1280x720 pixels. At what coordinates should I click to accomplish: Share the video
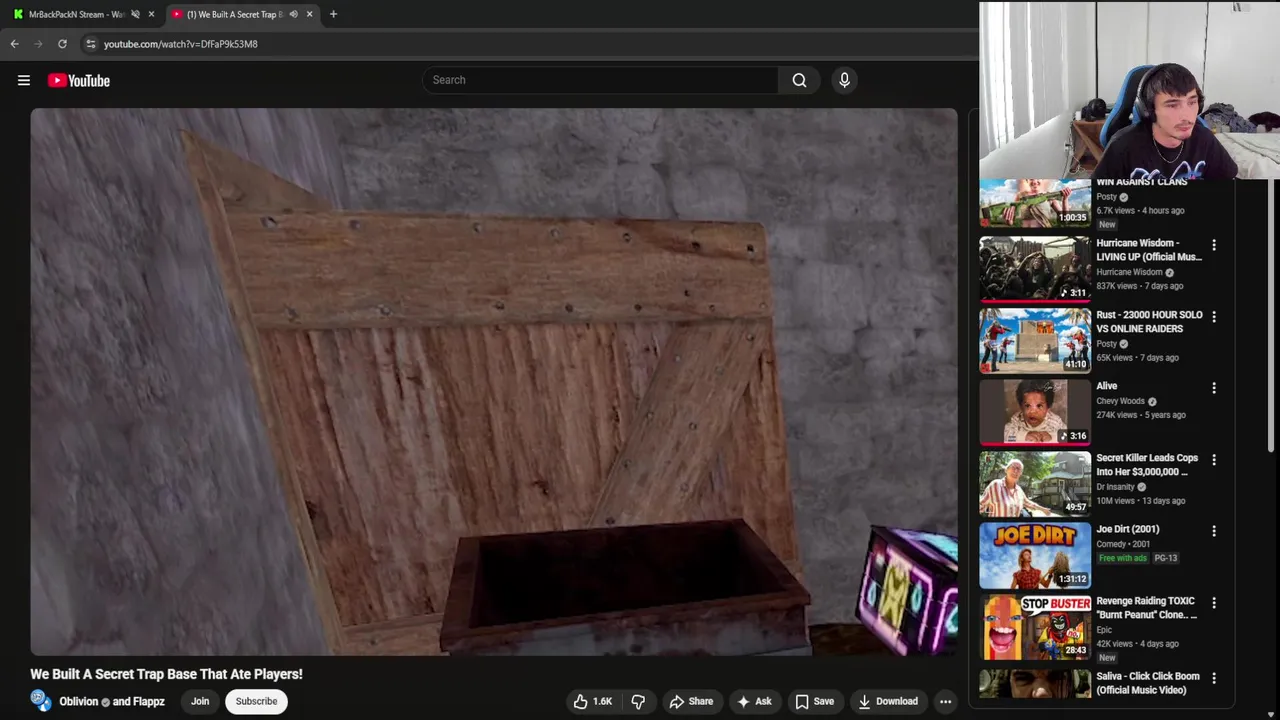tap(691, 701)
